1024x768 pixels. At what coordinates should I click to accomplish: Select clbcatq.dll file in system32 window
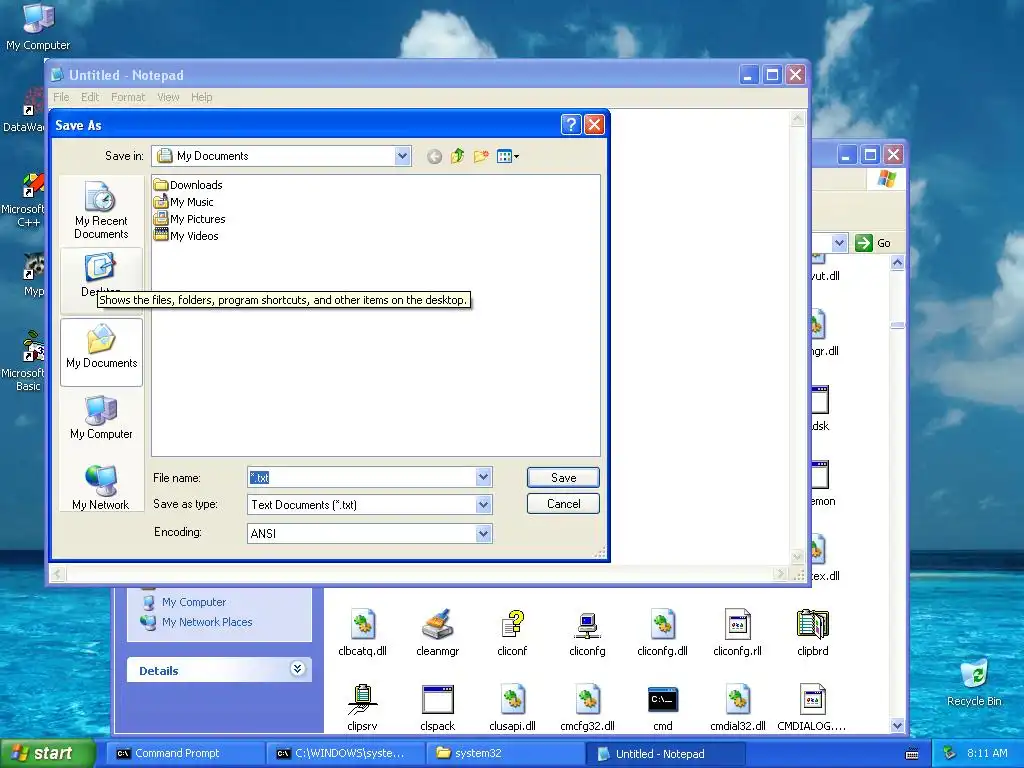(x=362, y=633)
